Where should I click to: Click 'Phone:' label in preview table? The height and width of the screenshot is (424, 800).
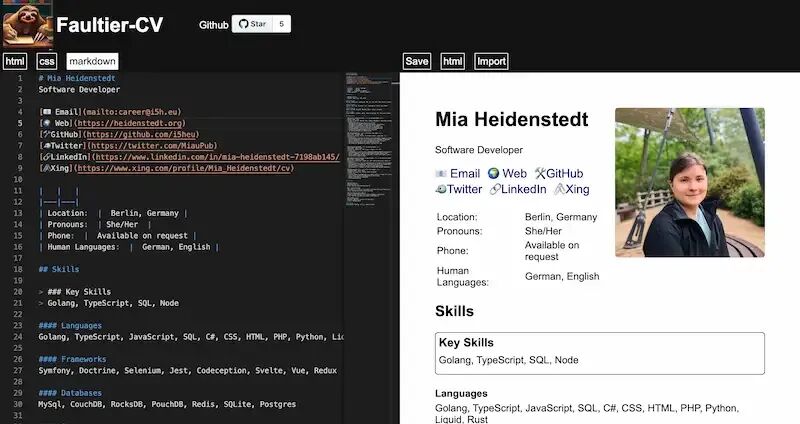tap(453, 251)
